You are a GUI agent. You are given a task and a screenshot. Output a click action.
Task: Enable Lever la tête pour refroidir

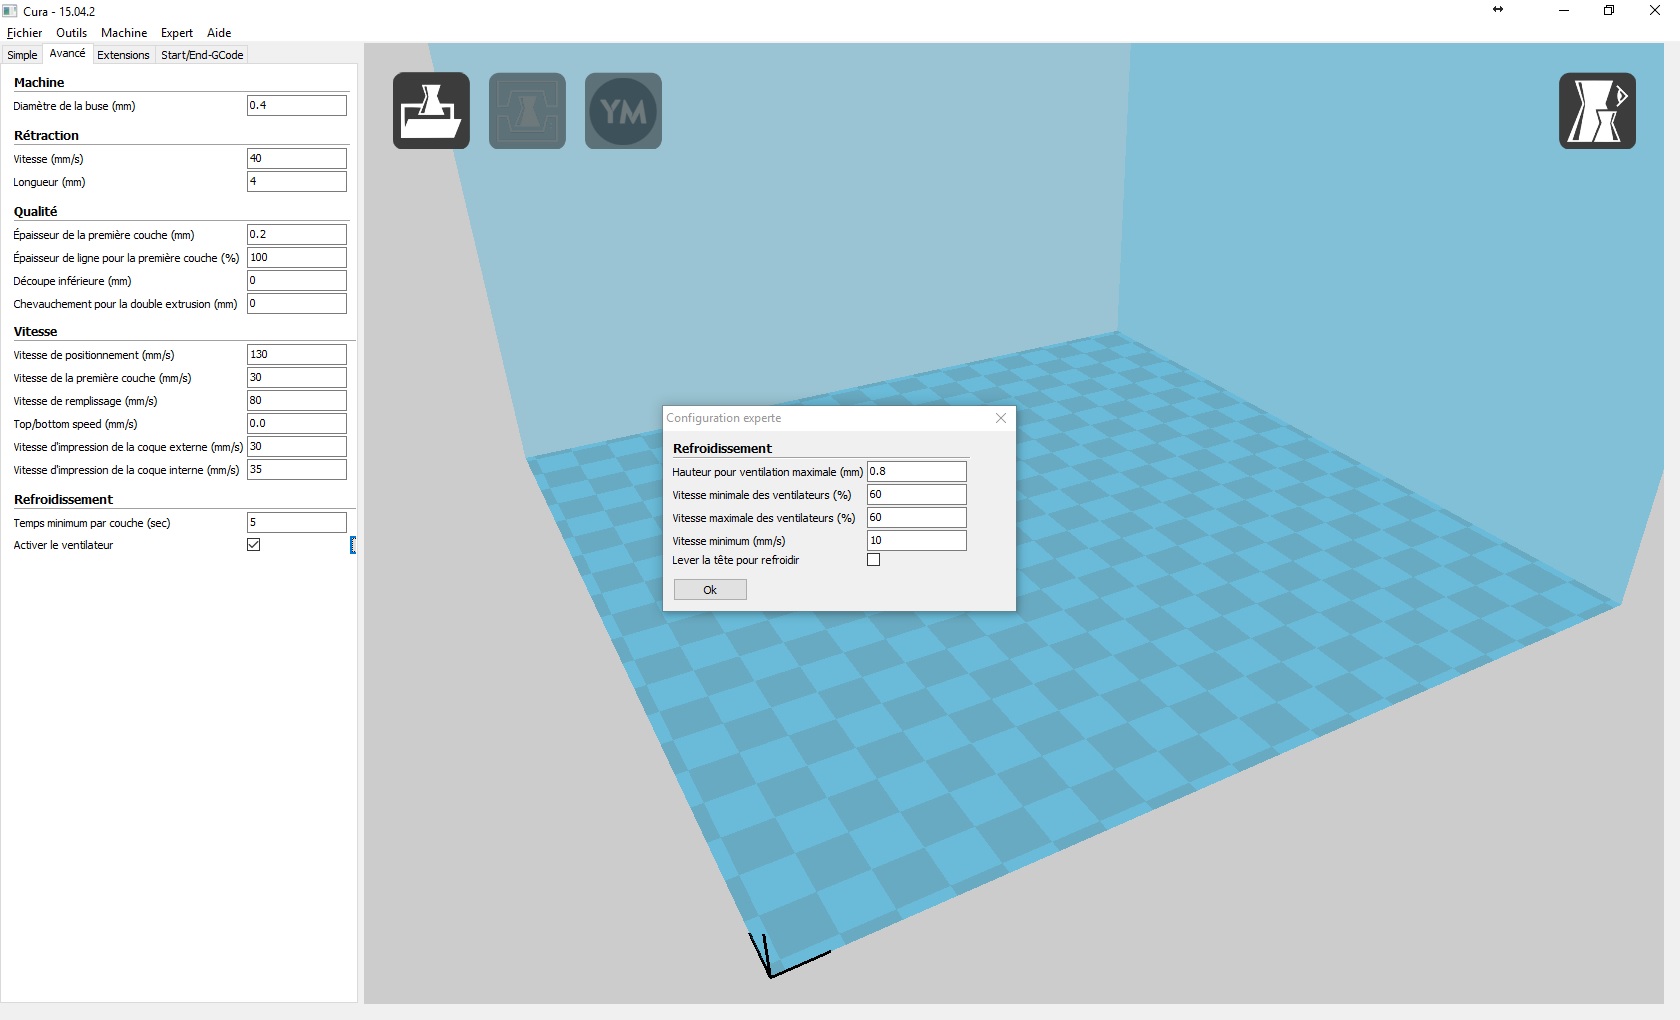873,560
